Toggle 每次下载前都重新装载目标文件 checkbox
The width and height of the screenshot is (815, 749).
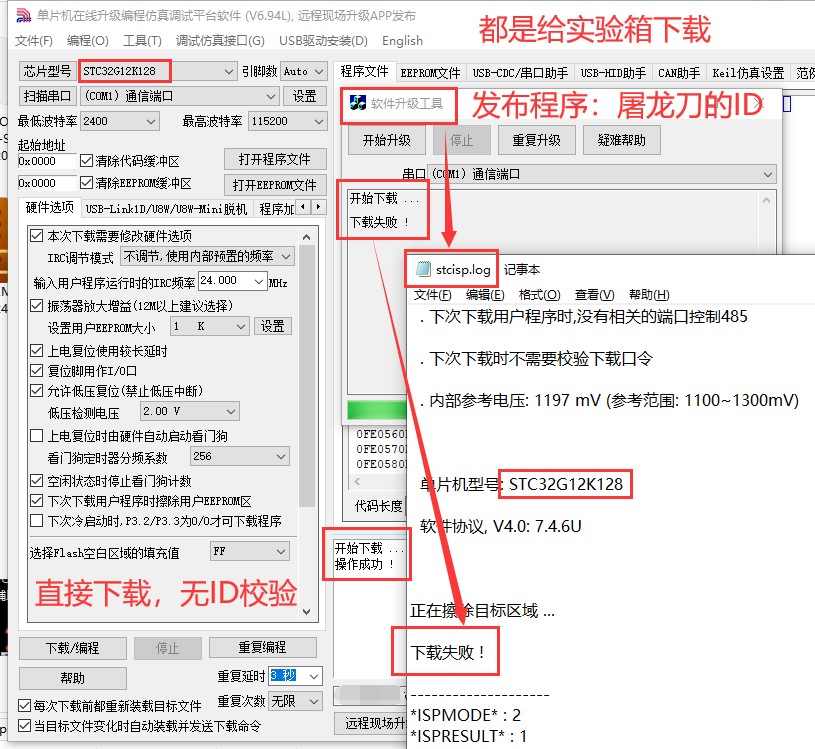(24, 705)
